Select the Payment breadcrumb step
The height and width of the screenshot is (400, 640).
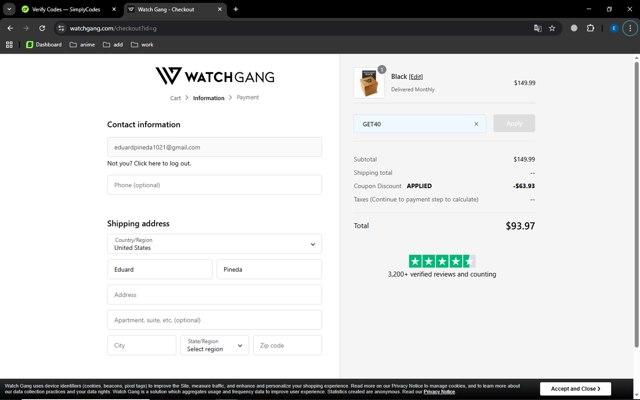coord(248,97)
